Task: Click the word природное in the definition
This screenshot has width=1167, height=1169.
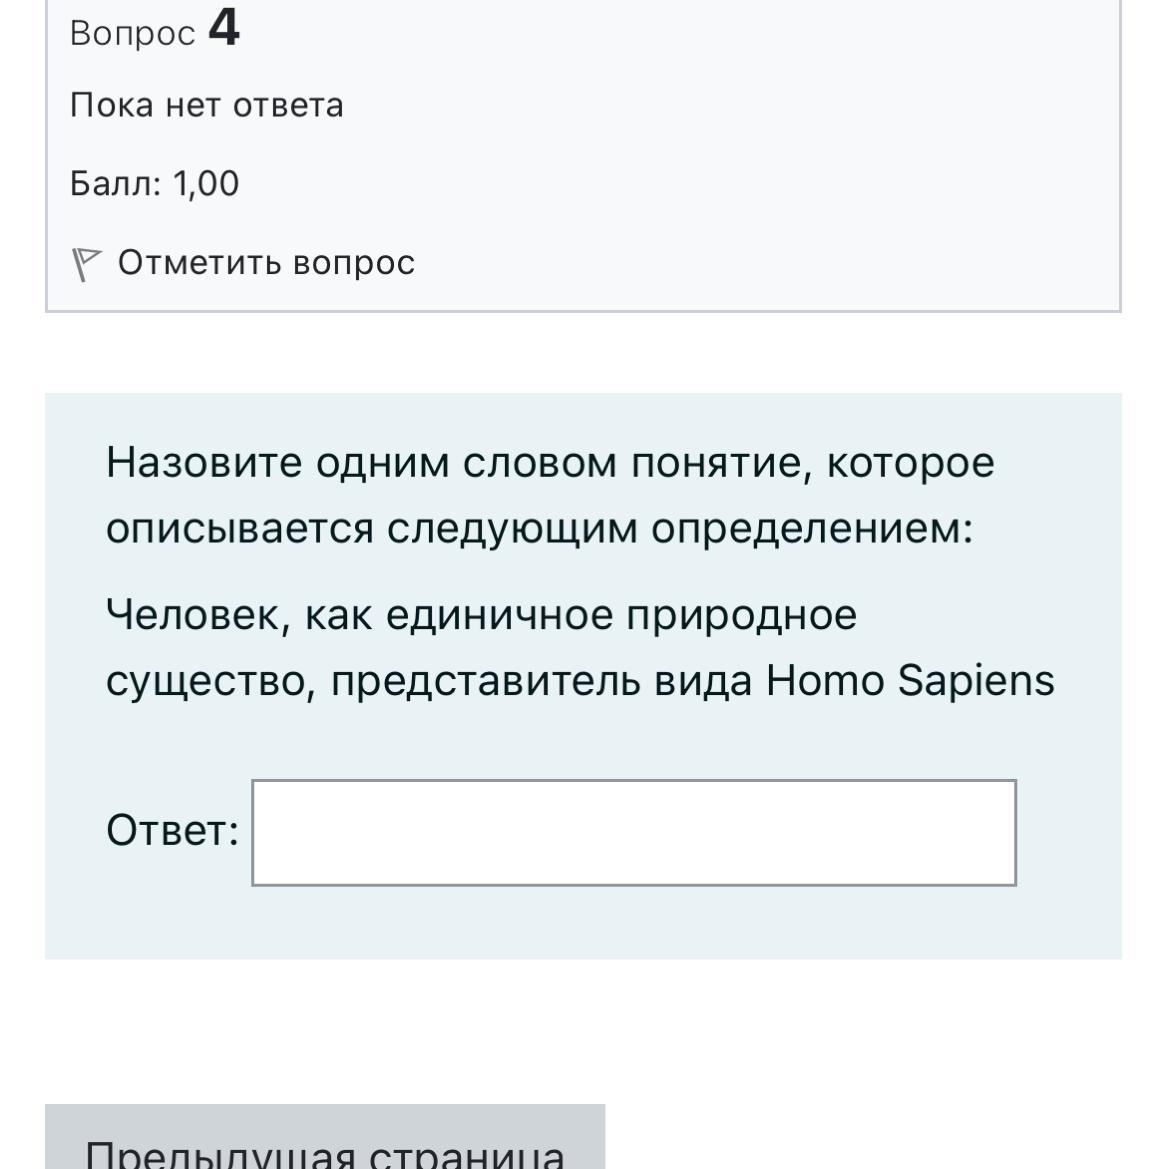Action: (741, 617)
